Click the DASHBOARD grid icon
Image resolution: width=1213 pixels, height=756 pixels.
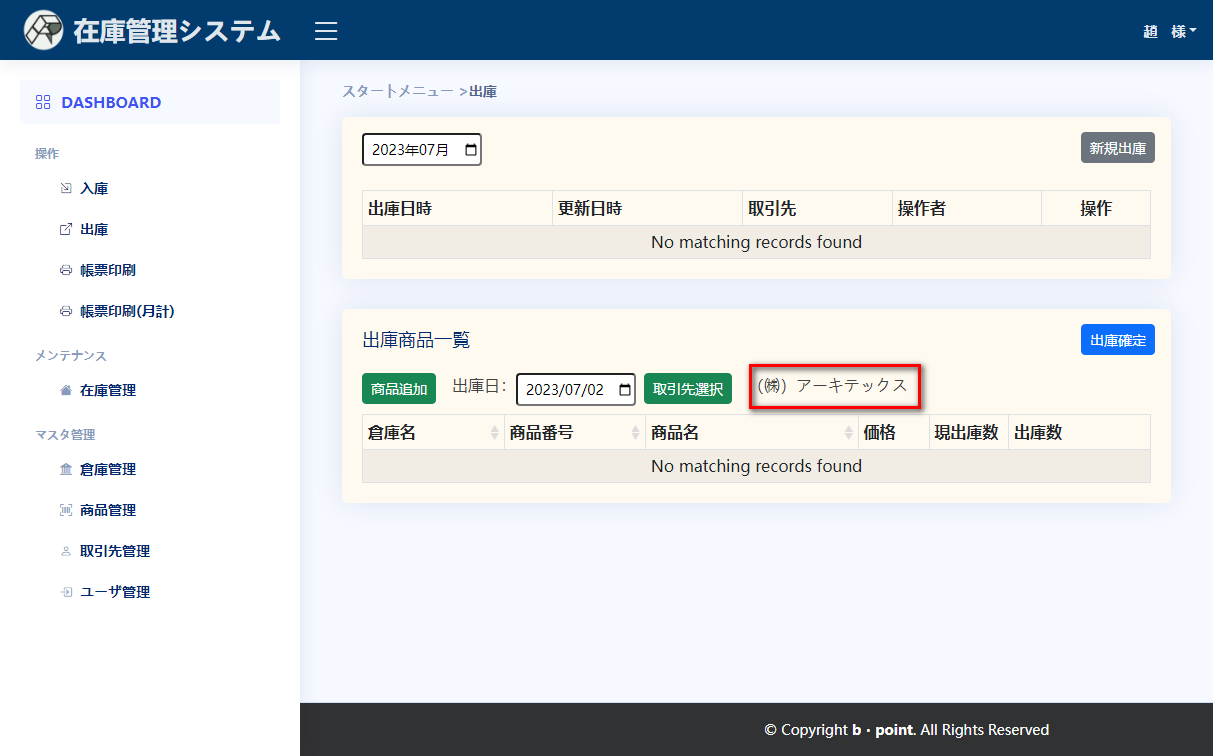click(43, 102)
